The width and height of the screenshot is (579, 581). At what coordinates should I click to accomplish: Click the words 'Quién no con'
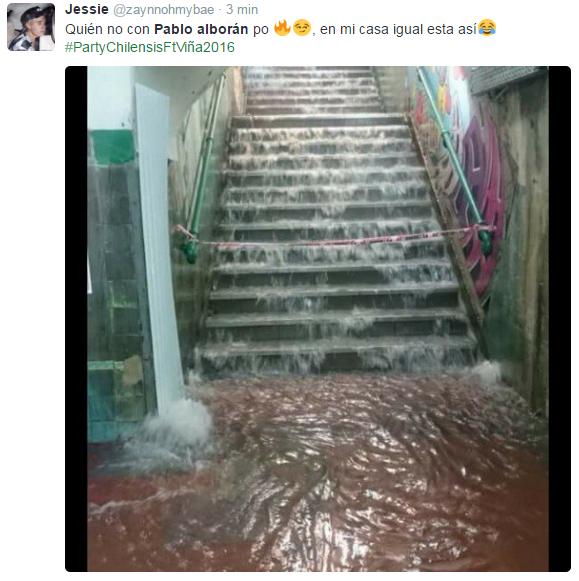[x=107, y=29]
